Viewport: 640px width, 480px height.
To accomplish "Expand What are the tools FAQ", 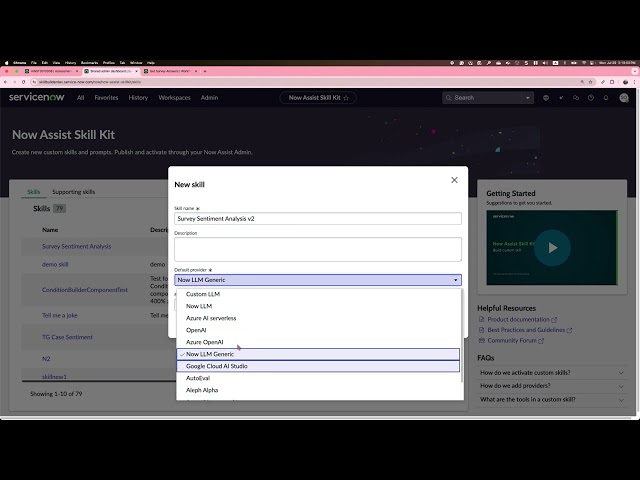I will (x=552, y=399).
